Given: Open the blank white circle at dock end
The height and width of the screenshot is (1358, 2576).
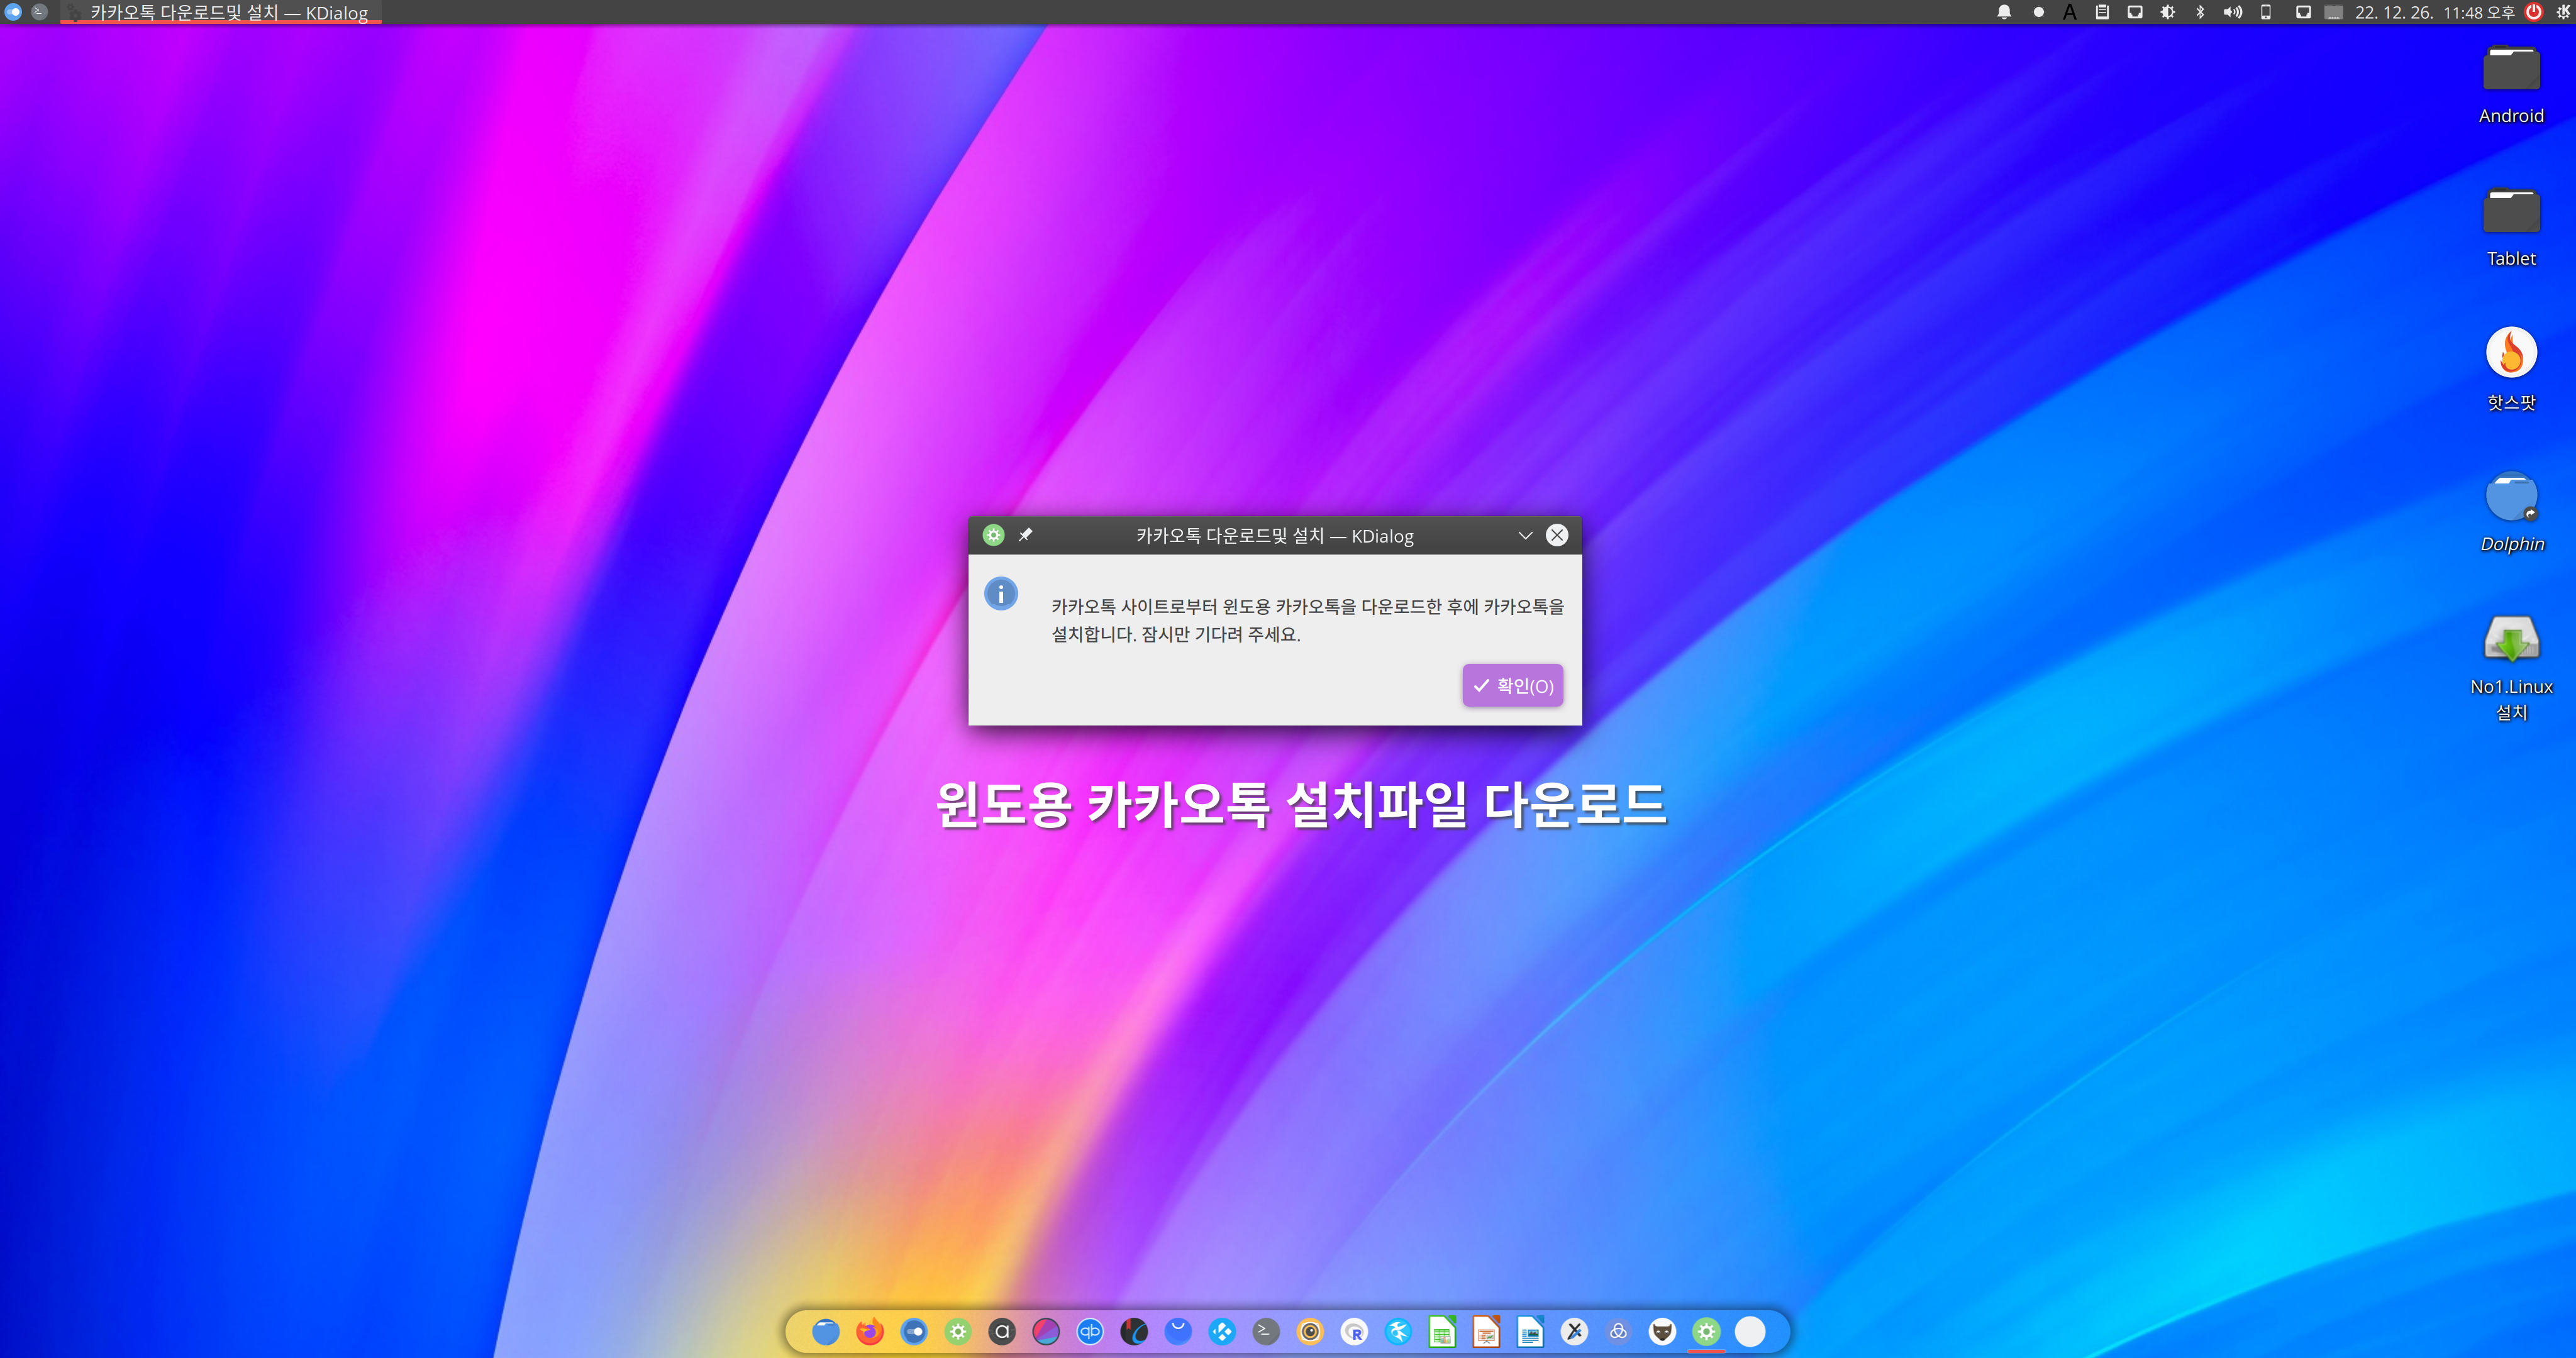Looking at the screenshot, I should click(1750, 1331).
